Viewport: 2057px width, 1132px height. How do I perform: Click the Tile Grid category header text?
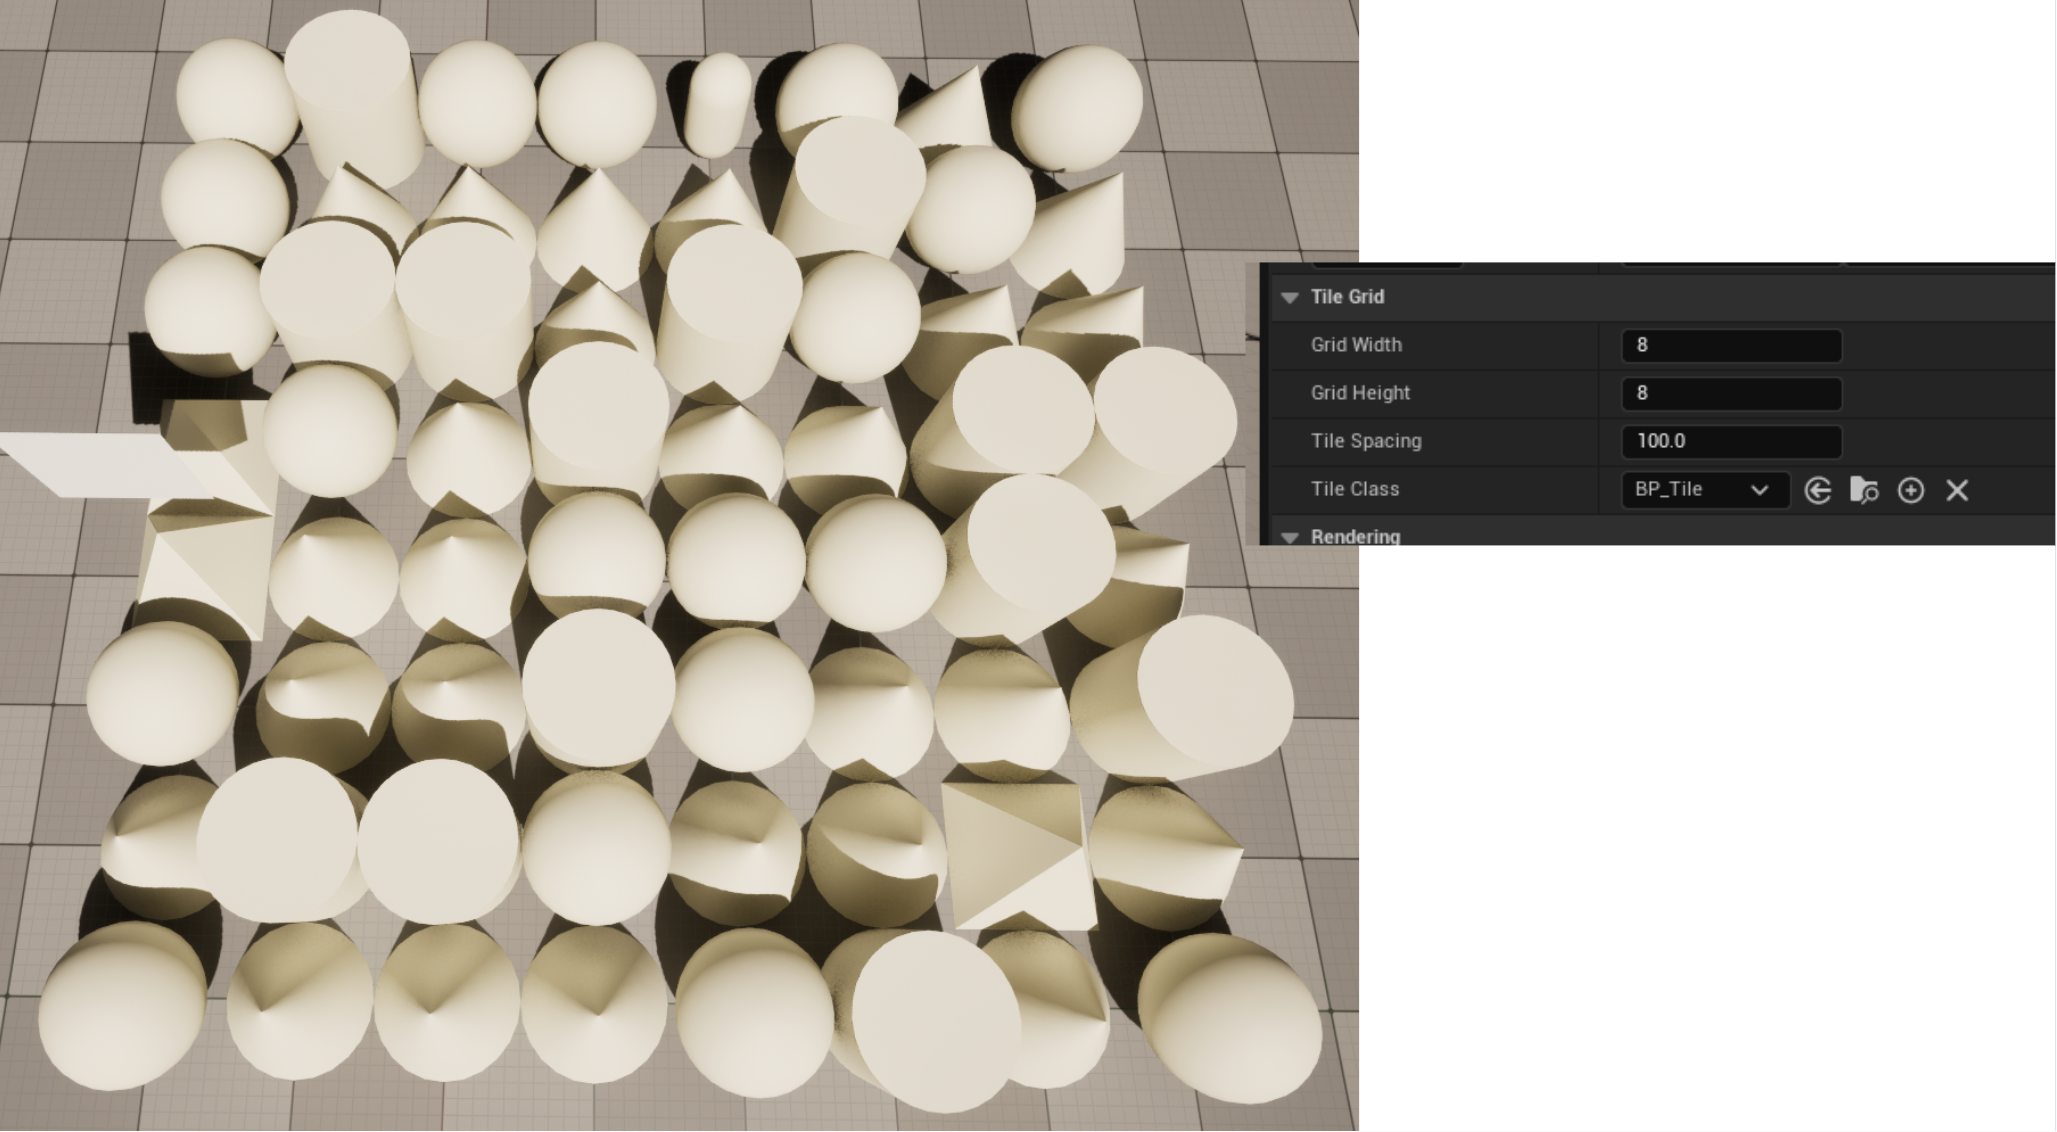tap(1346, 297)
